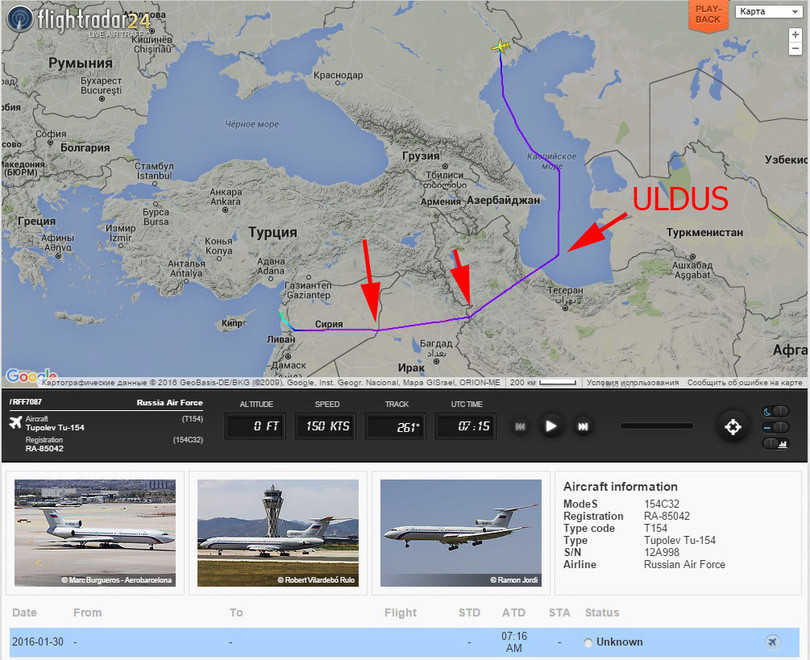Image resolution: width=810 pixels, height=660 pixels.
Task: Click plane icon in the flight history row
Action: (772, 642)
